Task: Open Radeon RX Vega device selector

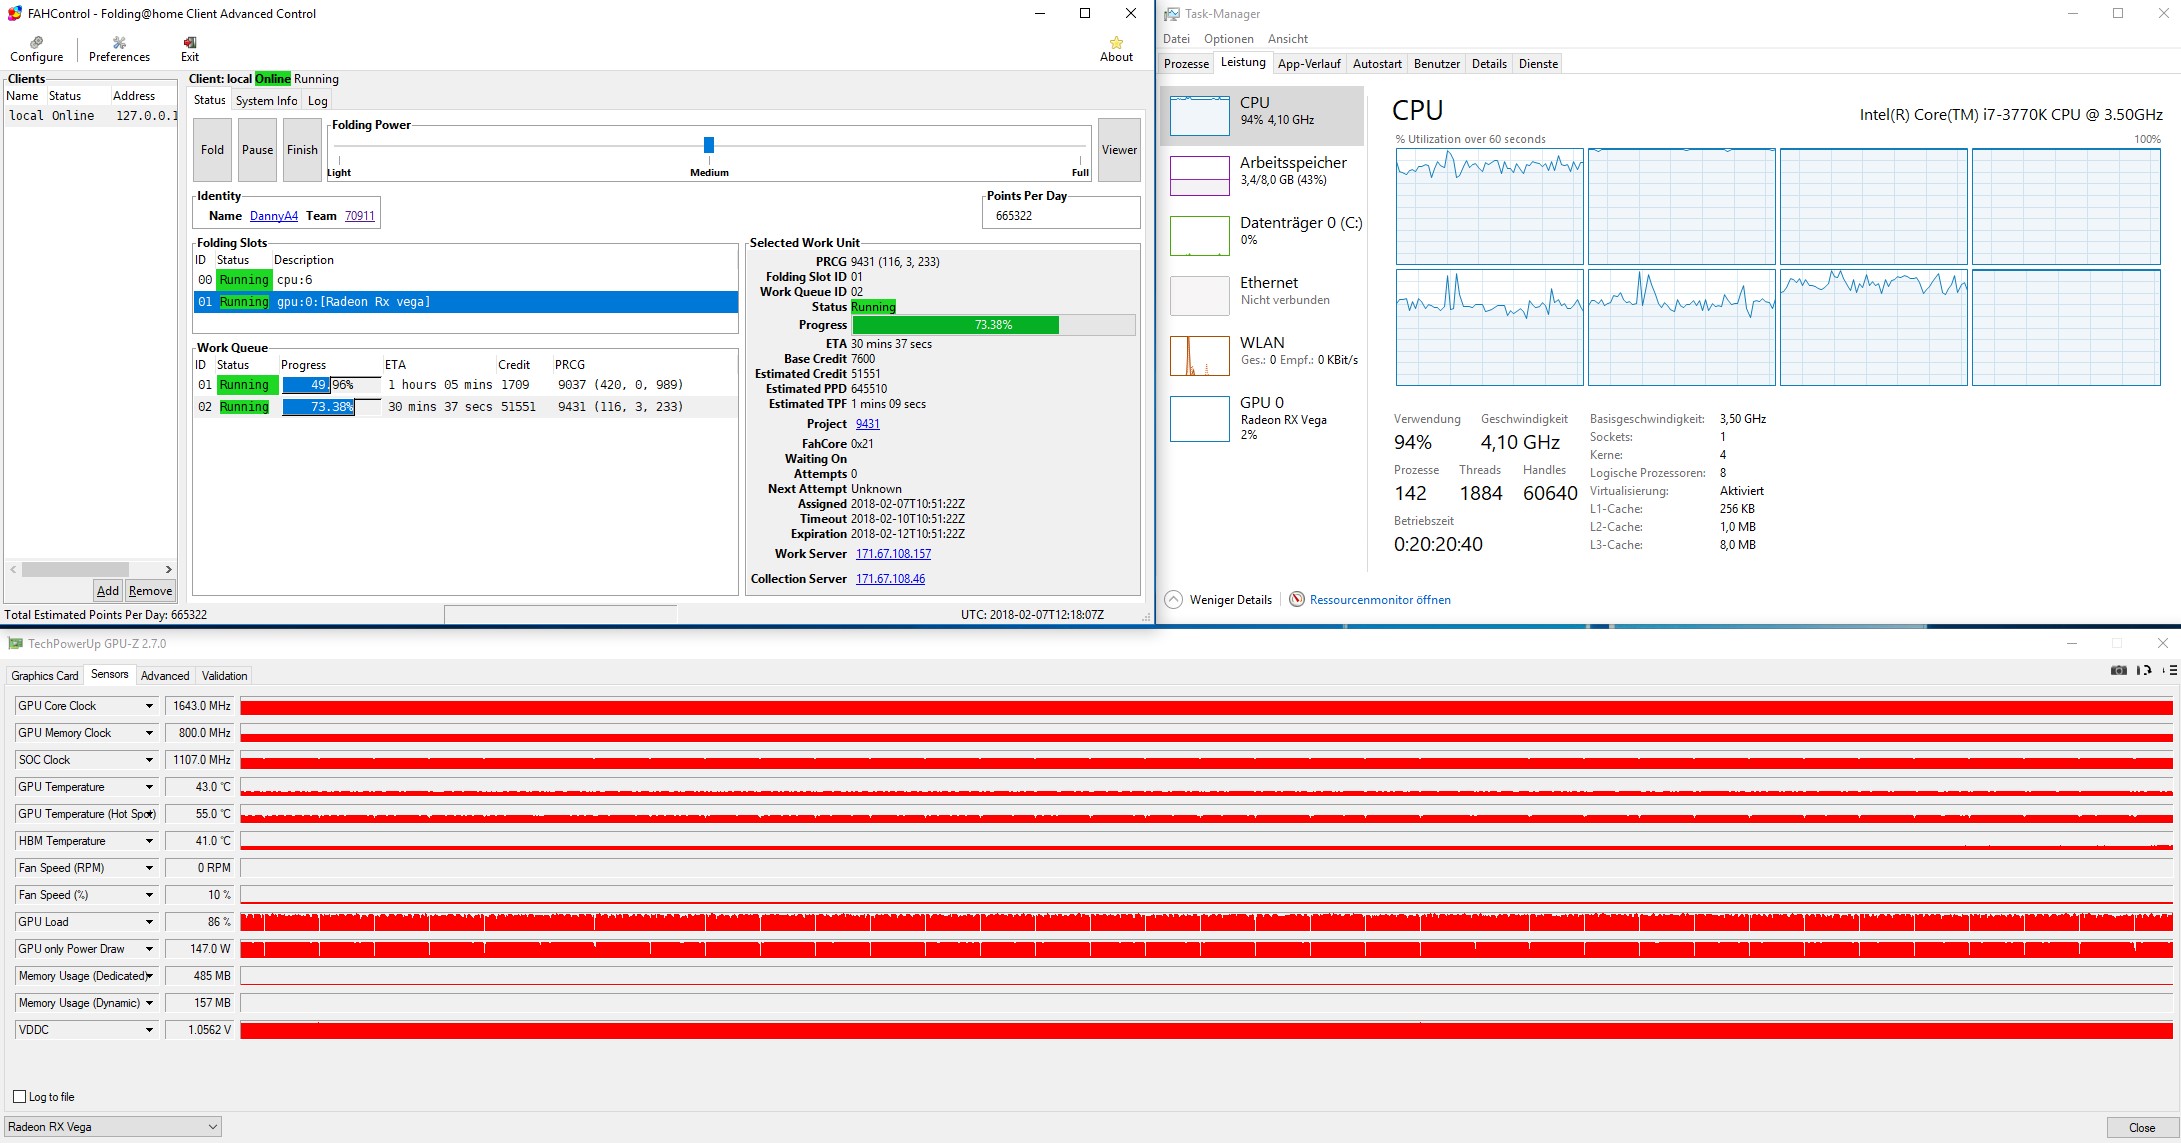Action: 113,1127
